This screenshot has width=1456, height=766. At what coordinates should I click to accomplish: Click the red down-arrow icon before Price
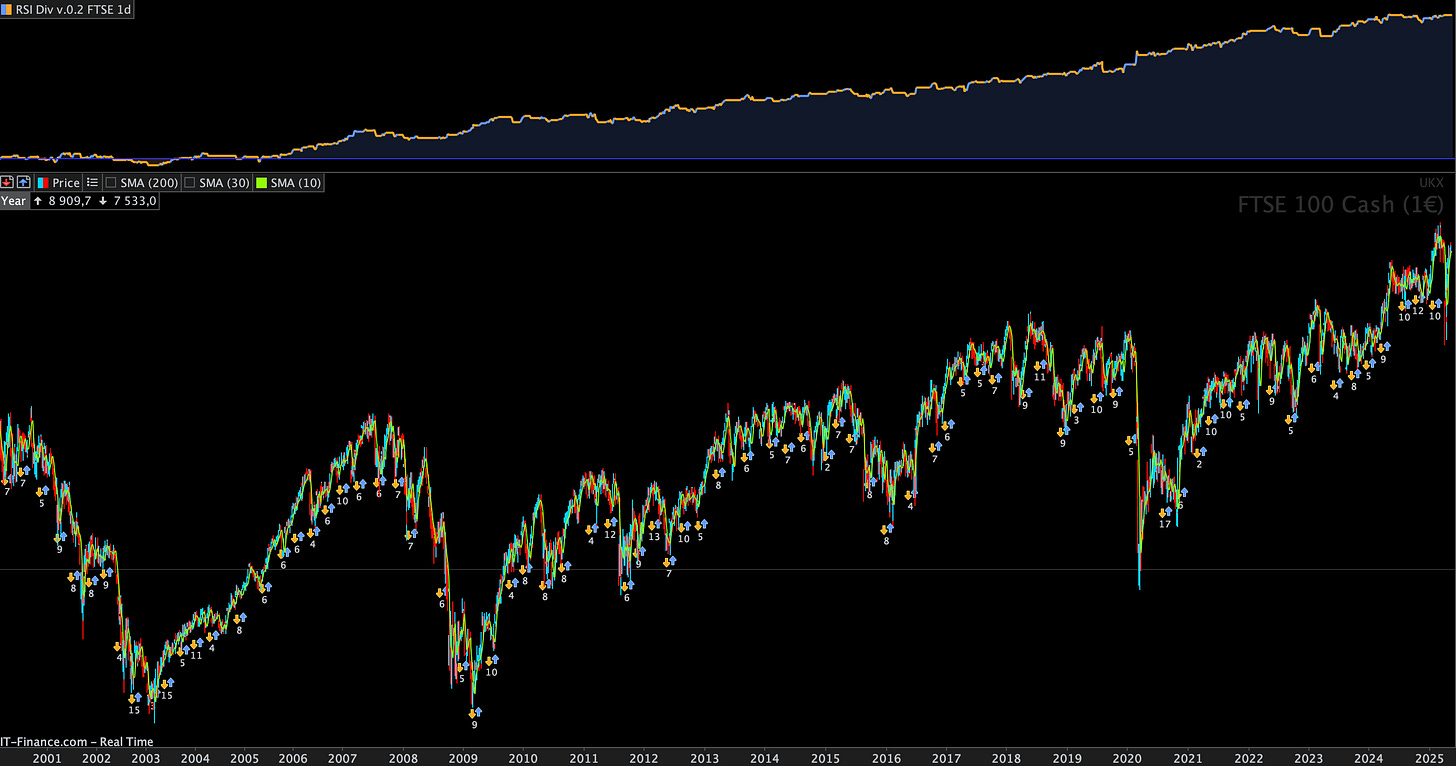click(x=7, y=183)
